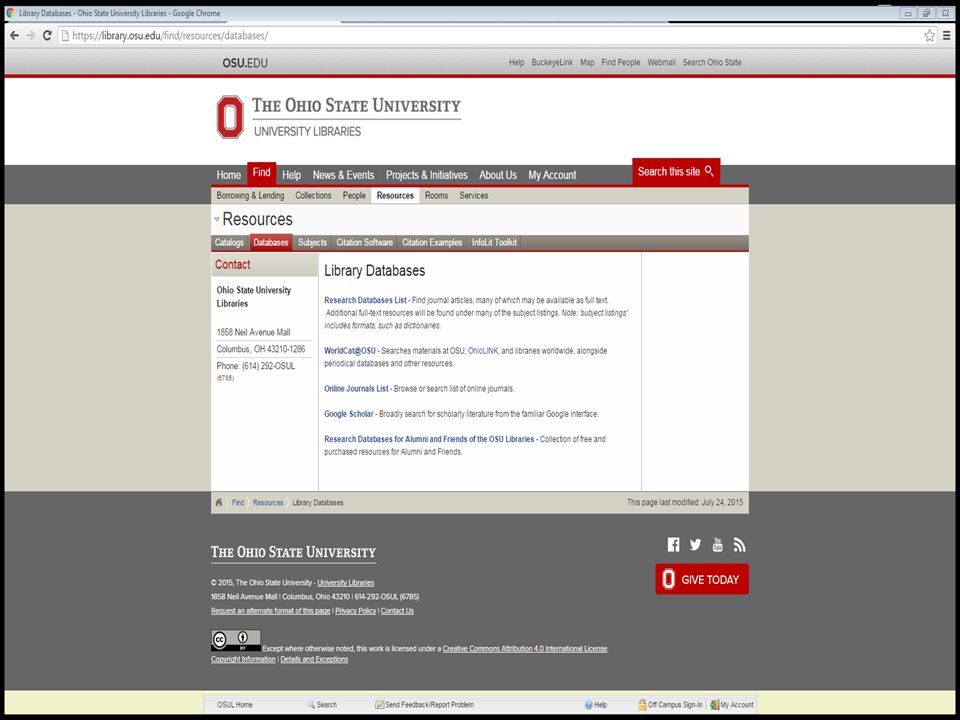Viewport: 960px width, 720px height.
Task: Click the Send Feedback/Report Problem icon
Action: click(x=380, y=705)
